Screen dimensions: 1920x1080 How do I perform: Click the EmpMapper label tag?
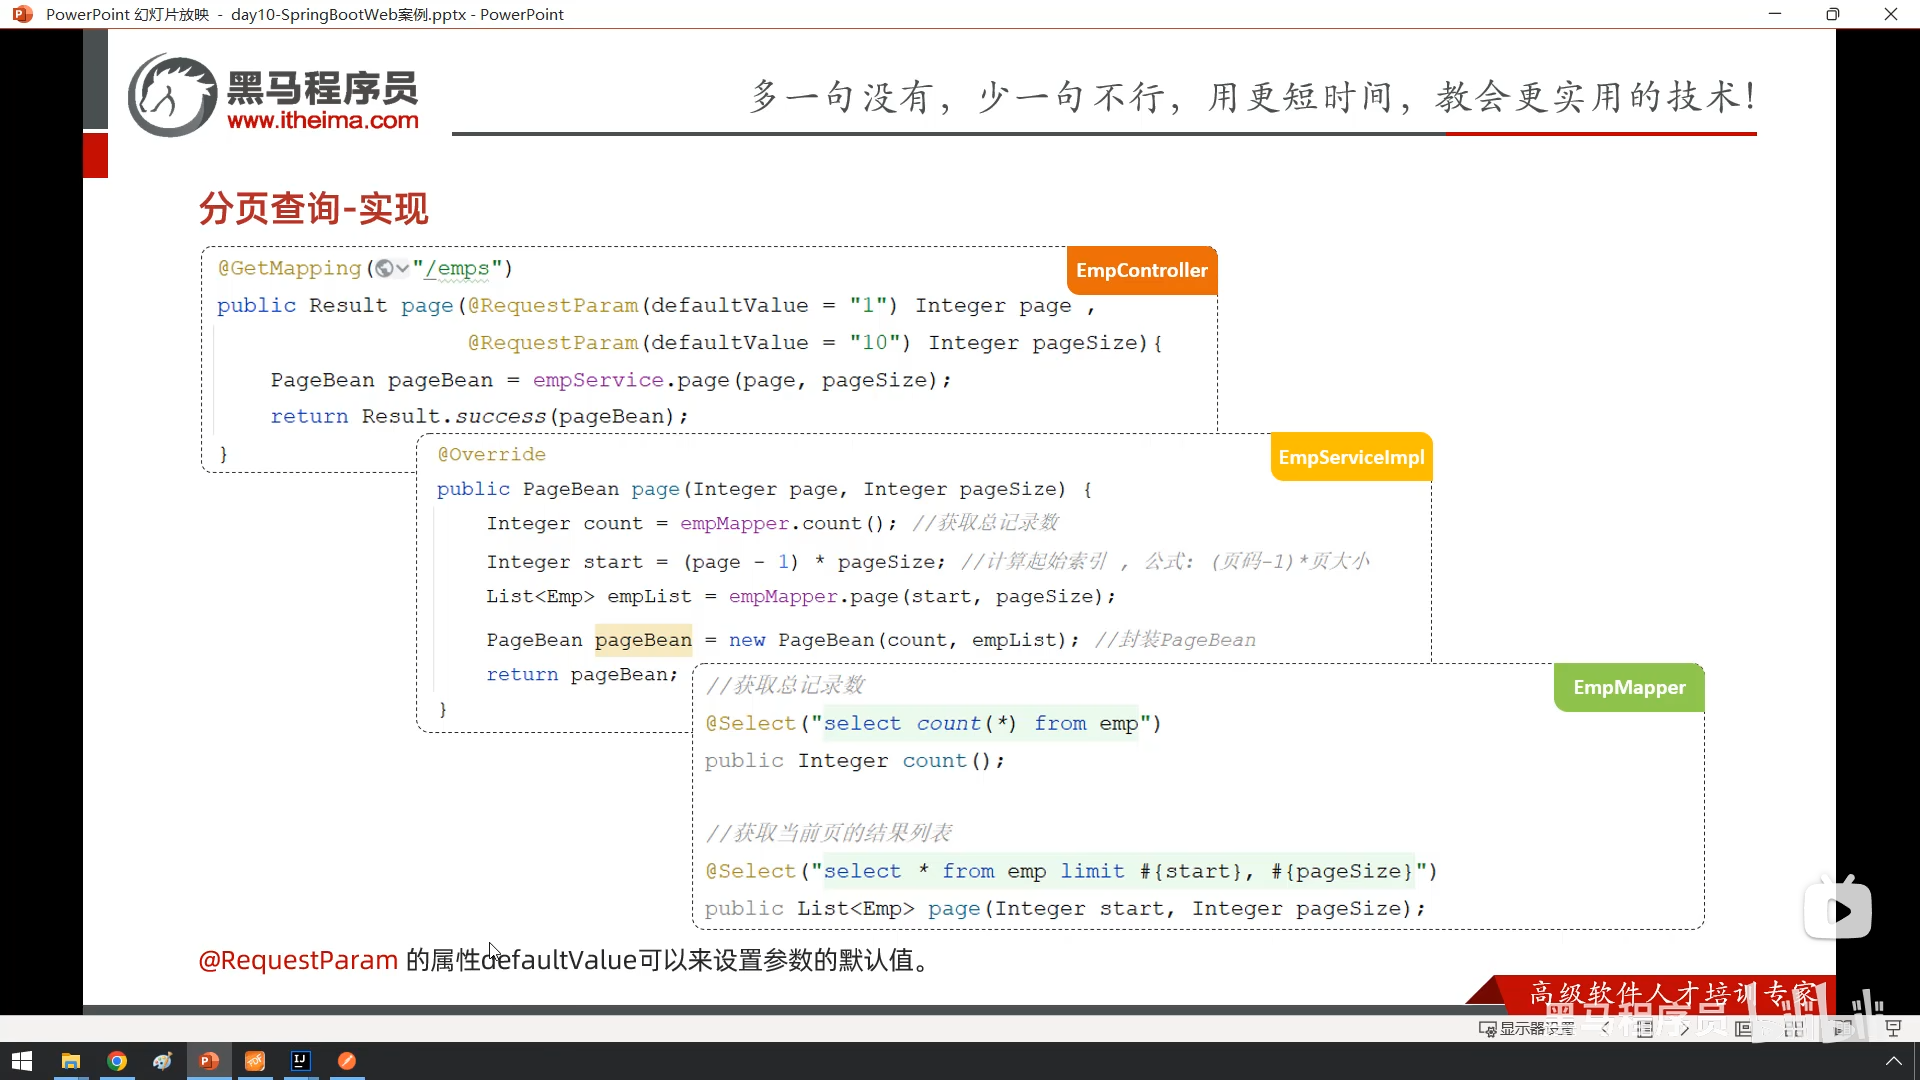click(x=1629, y=687)
